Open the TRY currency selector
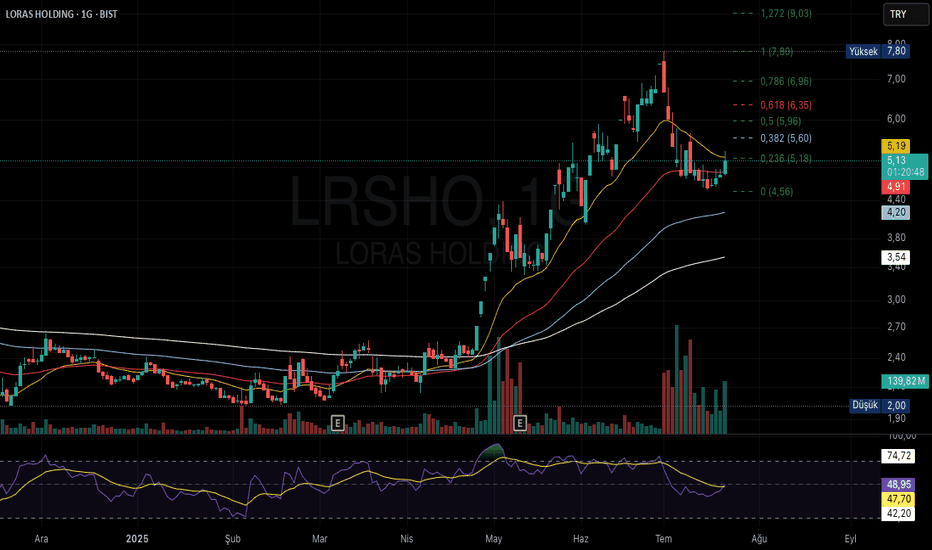 click(x=905, y=14)
